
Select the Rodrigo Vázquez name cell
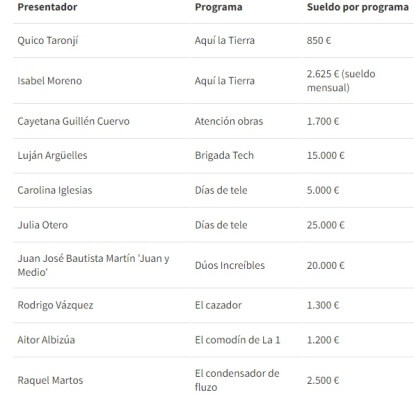55,305
